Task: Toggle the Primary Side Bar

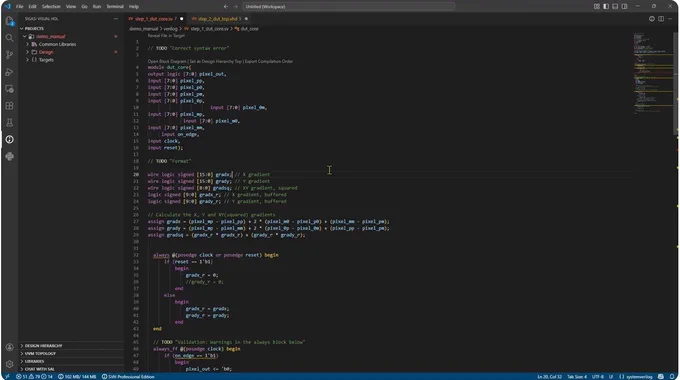Action: (x=606, y=7)
